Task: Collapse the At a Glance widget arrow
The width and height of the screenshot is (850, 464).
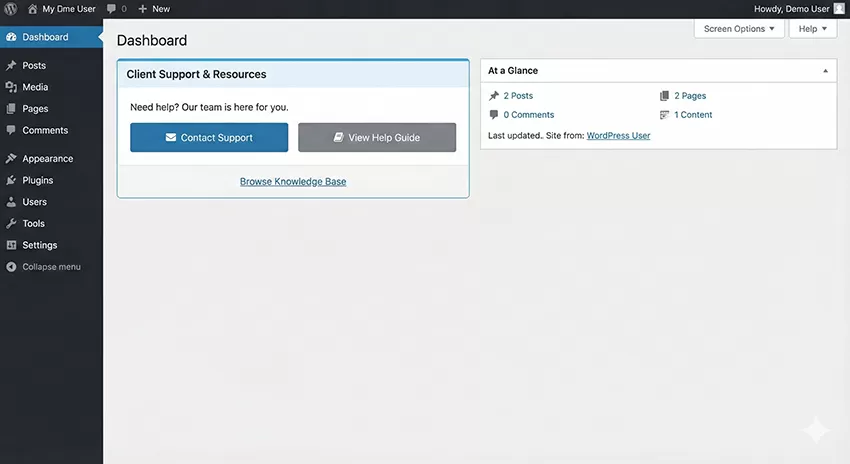Action: click(x=825, y=71)
